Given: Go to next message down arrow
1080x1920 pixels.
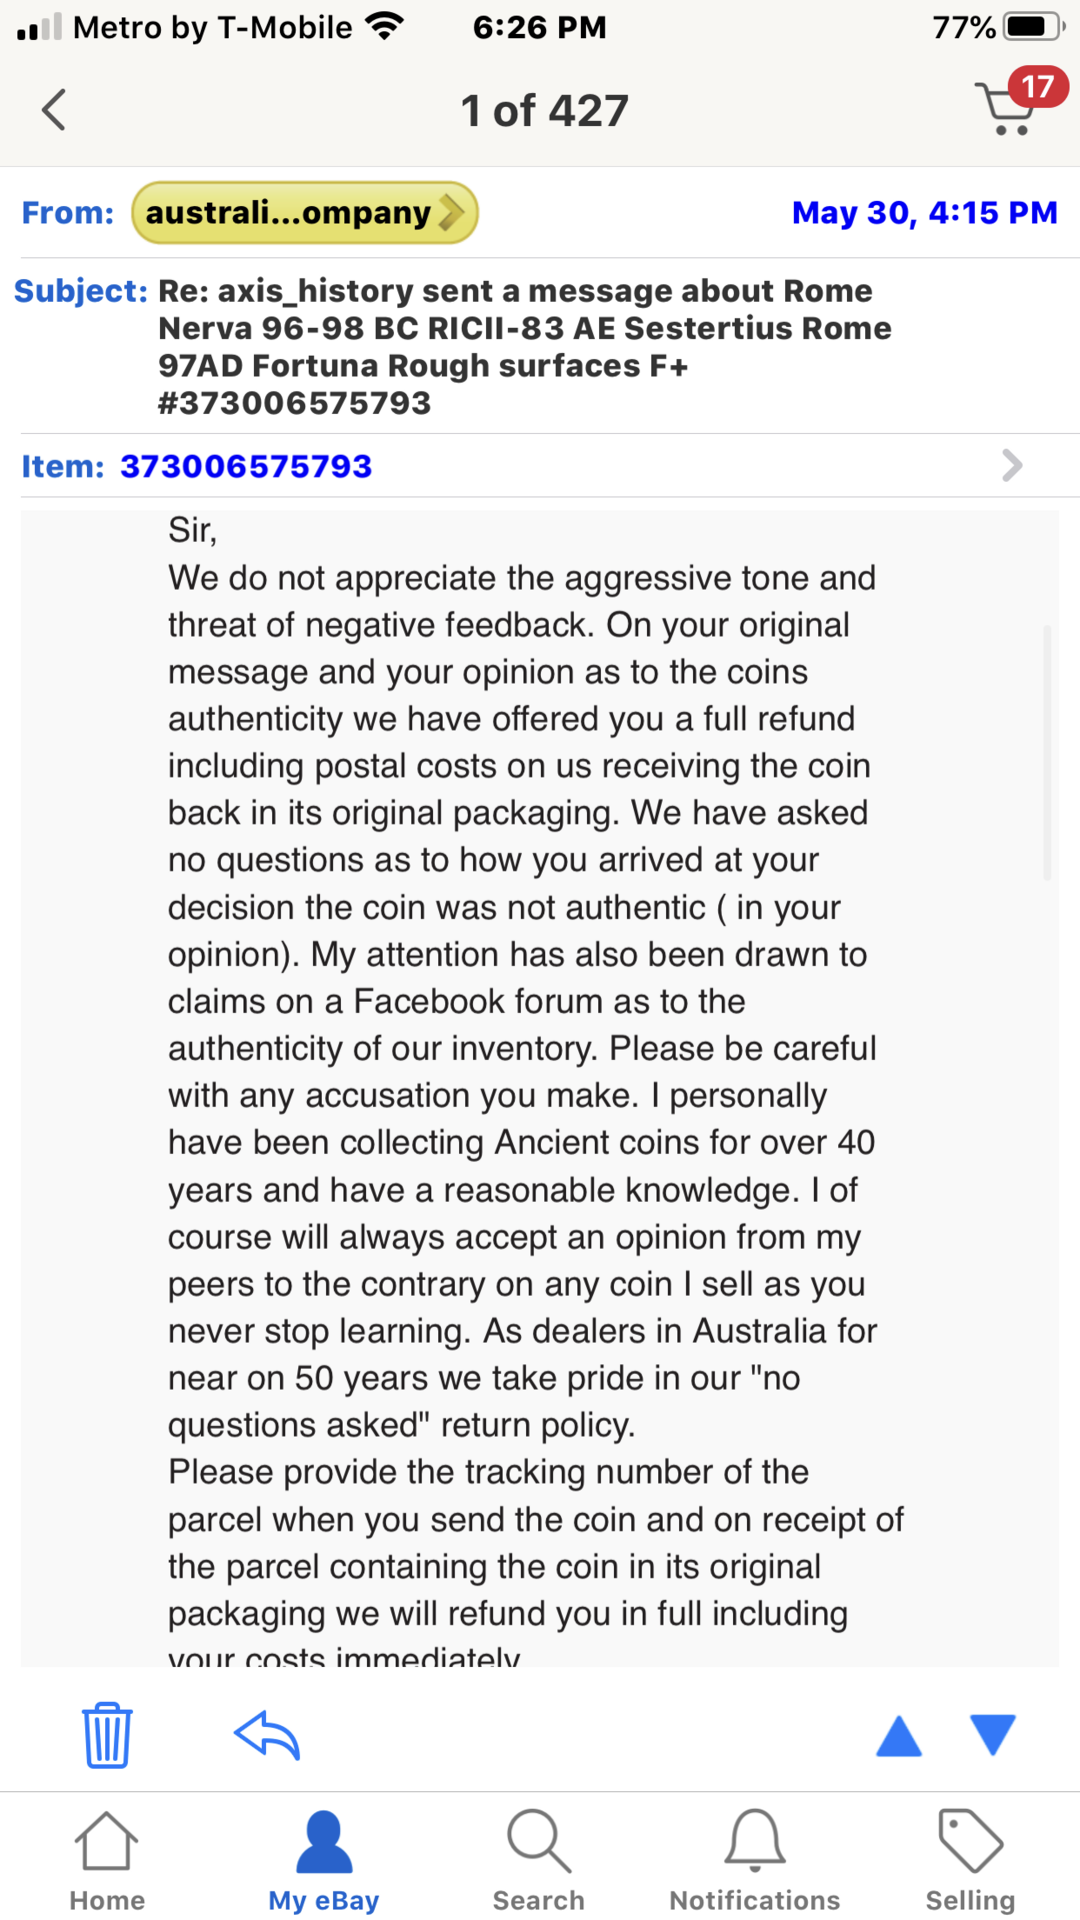Looking at the screenshot, I should (993, 1734).
